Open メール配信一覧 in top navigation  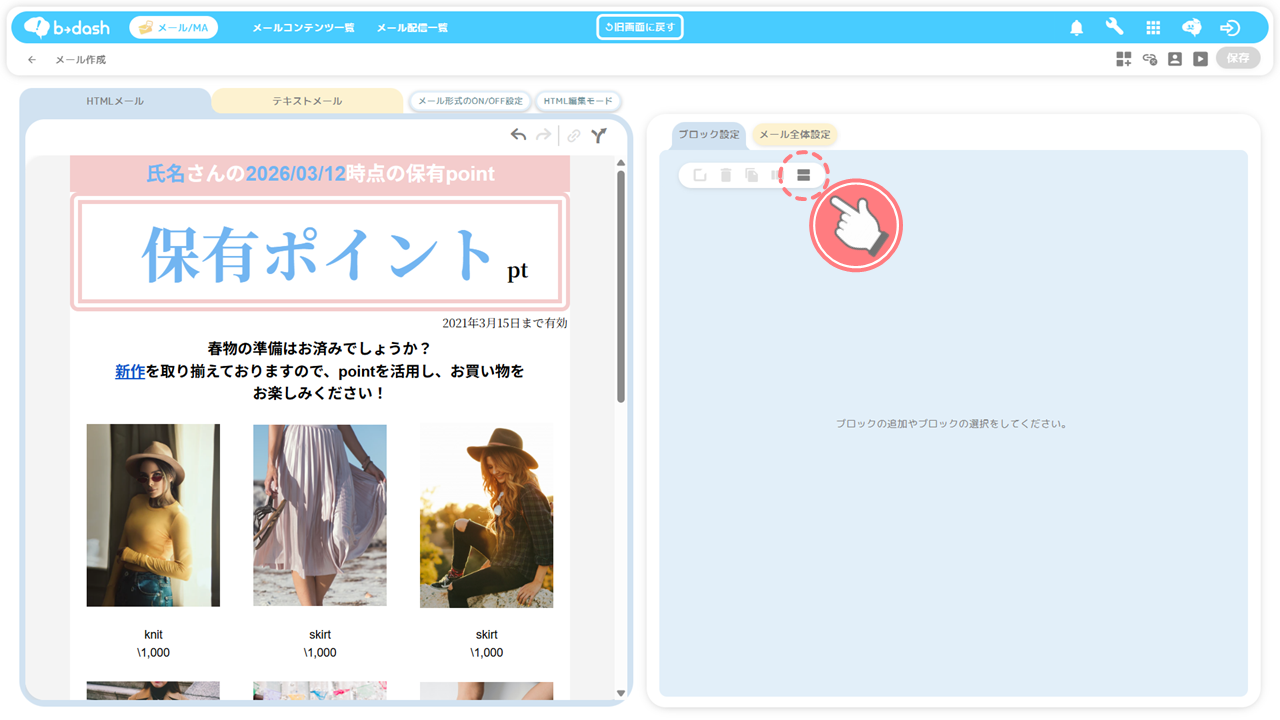pos(412,28)
